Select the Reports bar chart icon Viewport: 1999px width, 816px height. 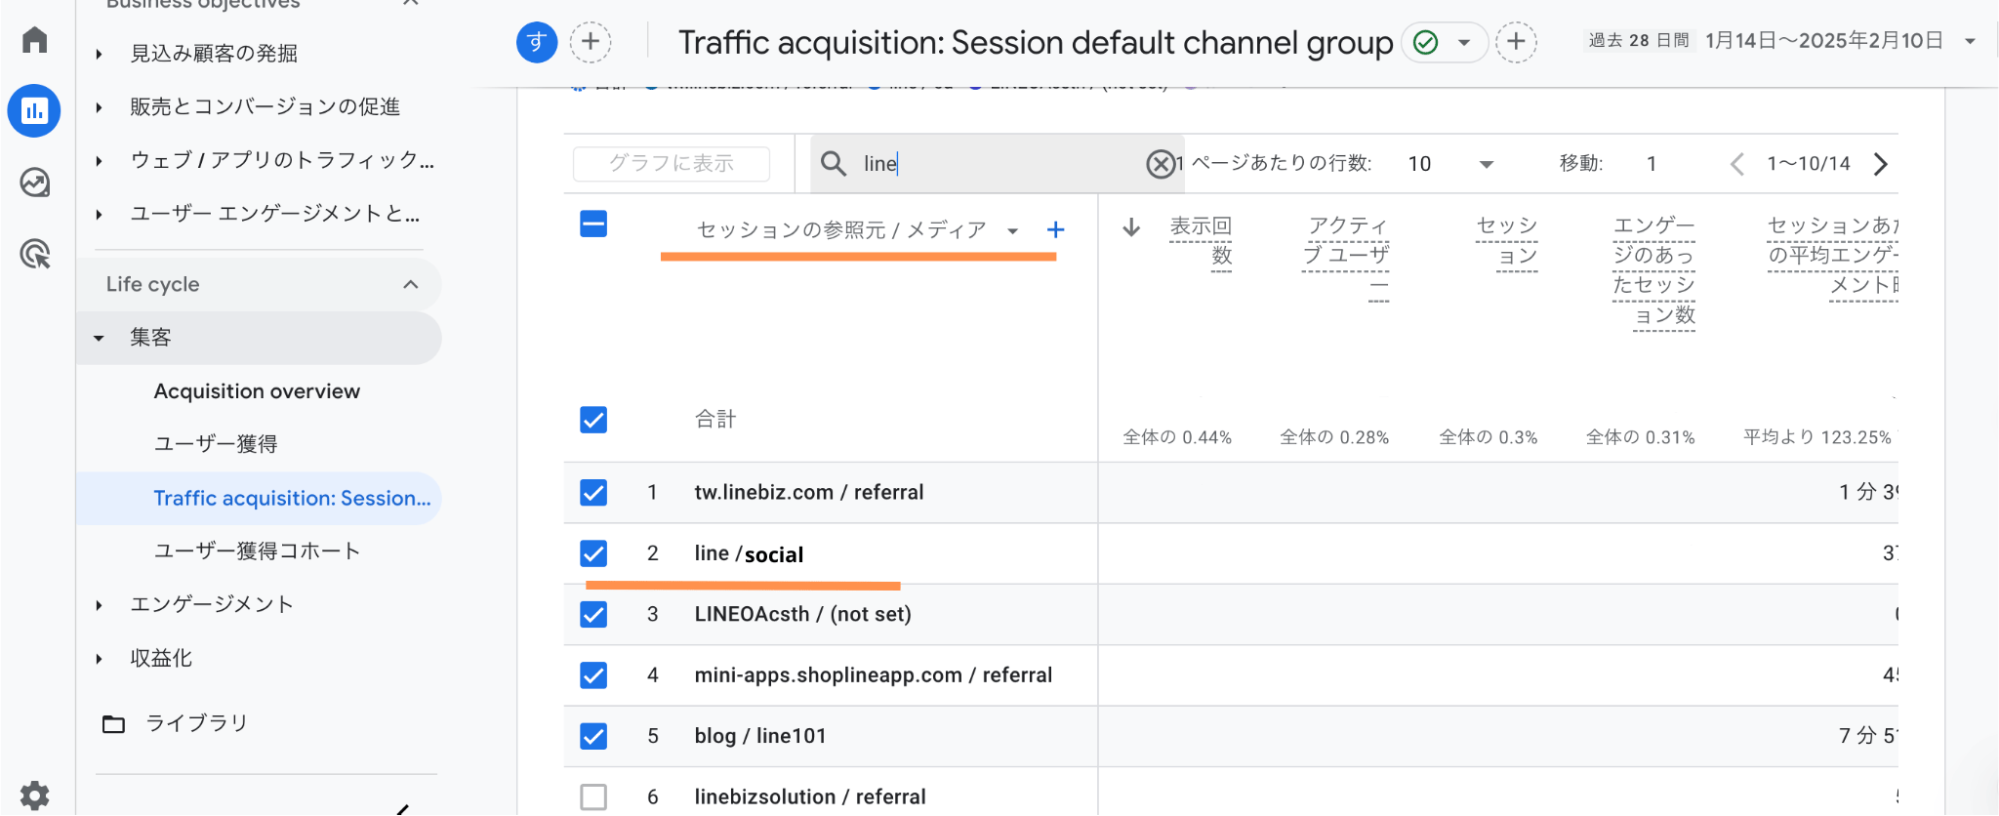pyautogui.click(x=34, y=111)
